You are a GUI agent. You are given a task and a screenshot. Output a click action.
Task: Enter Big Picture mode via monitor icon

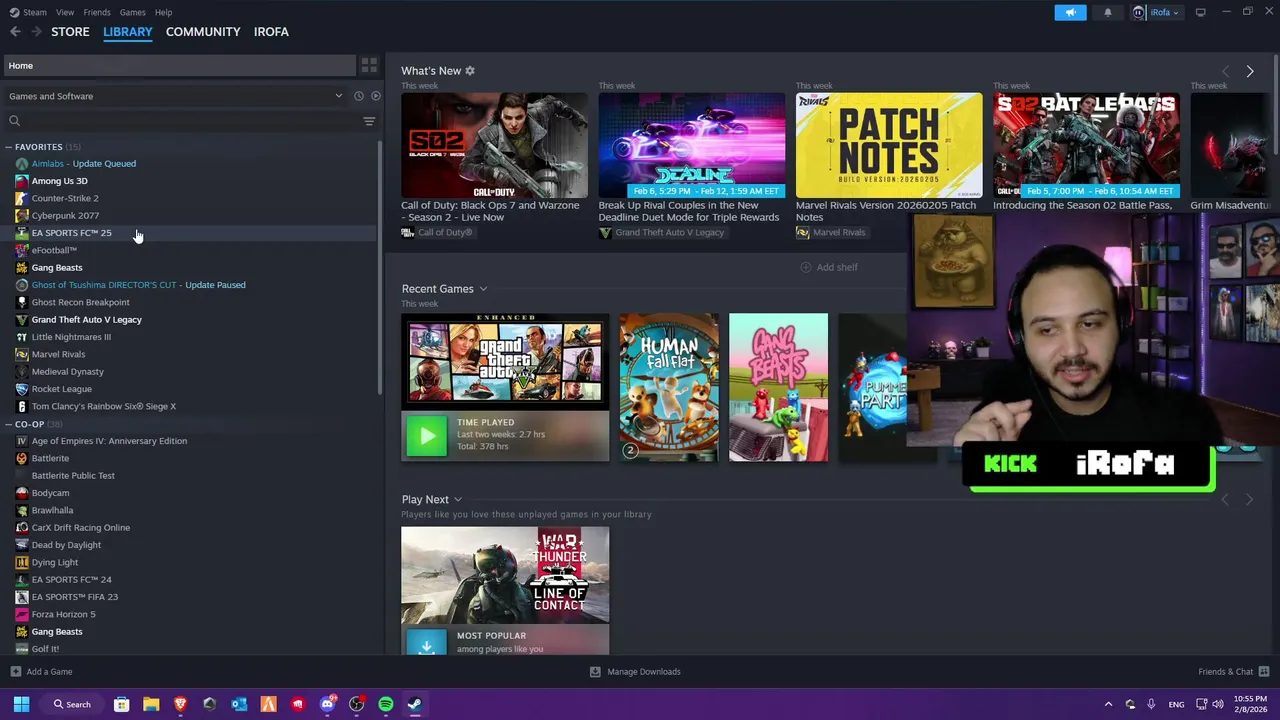tap(1200, 12)
